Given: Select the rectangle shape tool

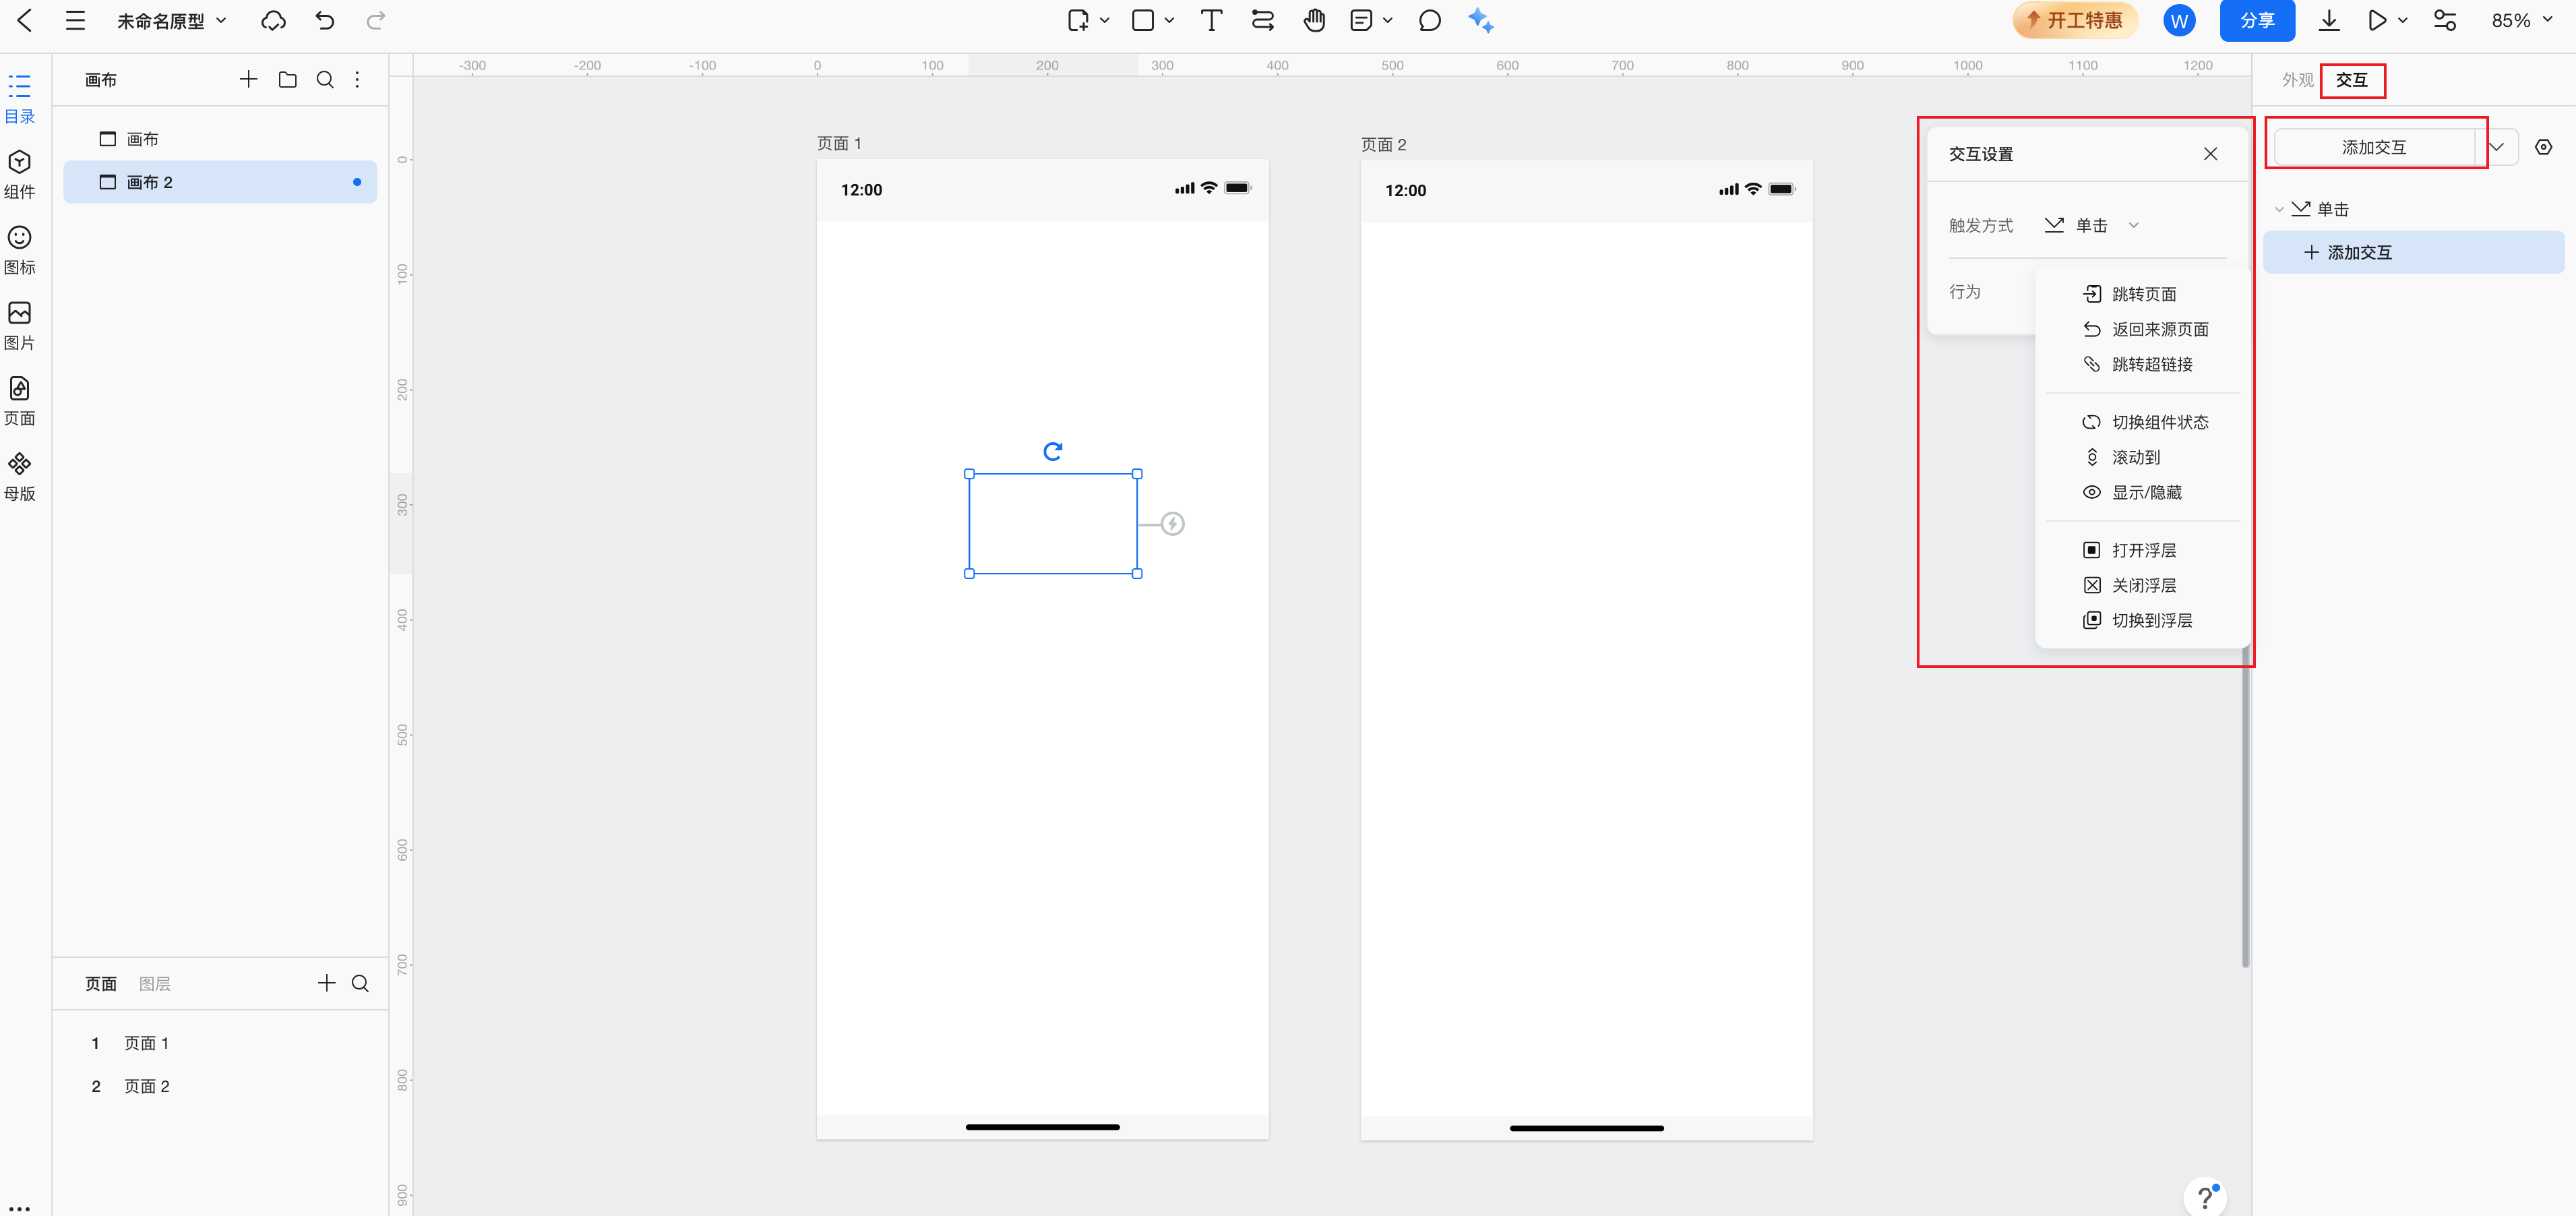Looking at the screenshot, I should (1143, 21).
